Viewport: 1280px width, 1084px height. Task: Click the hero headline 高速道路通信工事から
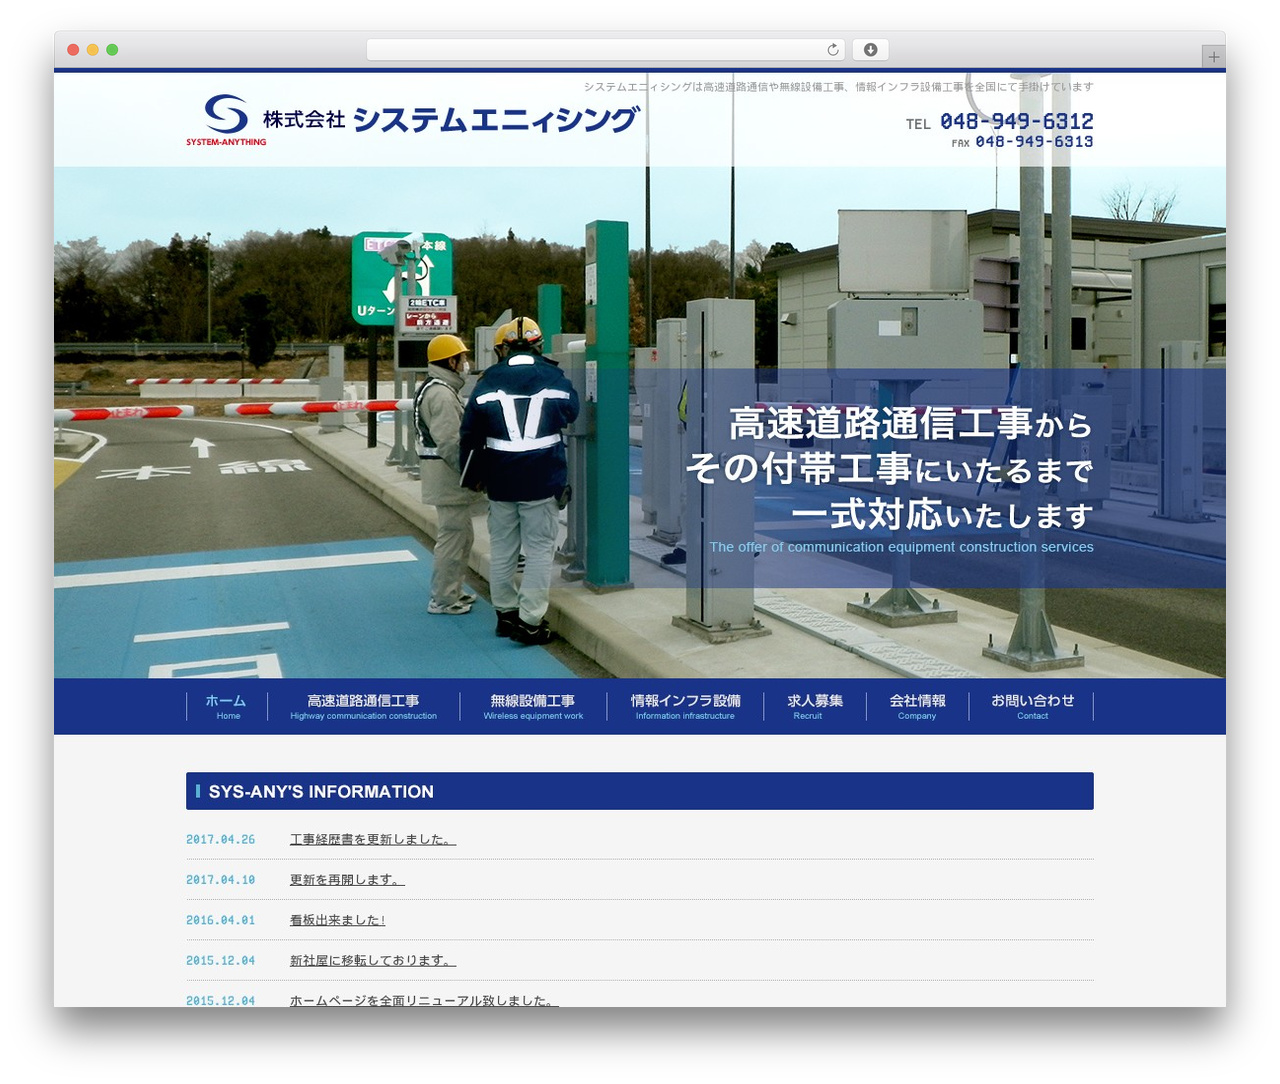tap(911, 424)
